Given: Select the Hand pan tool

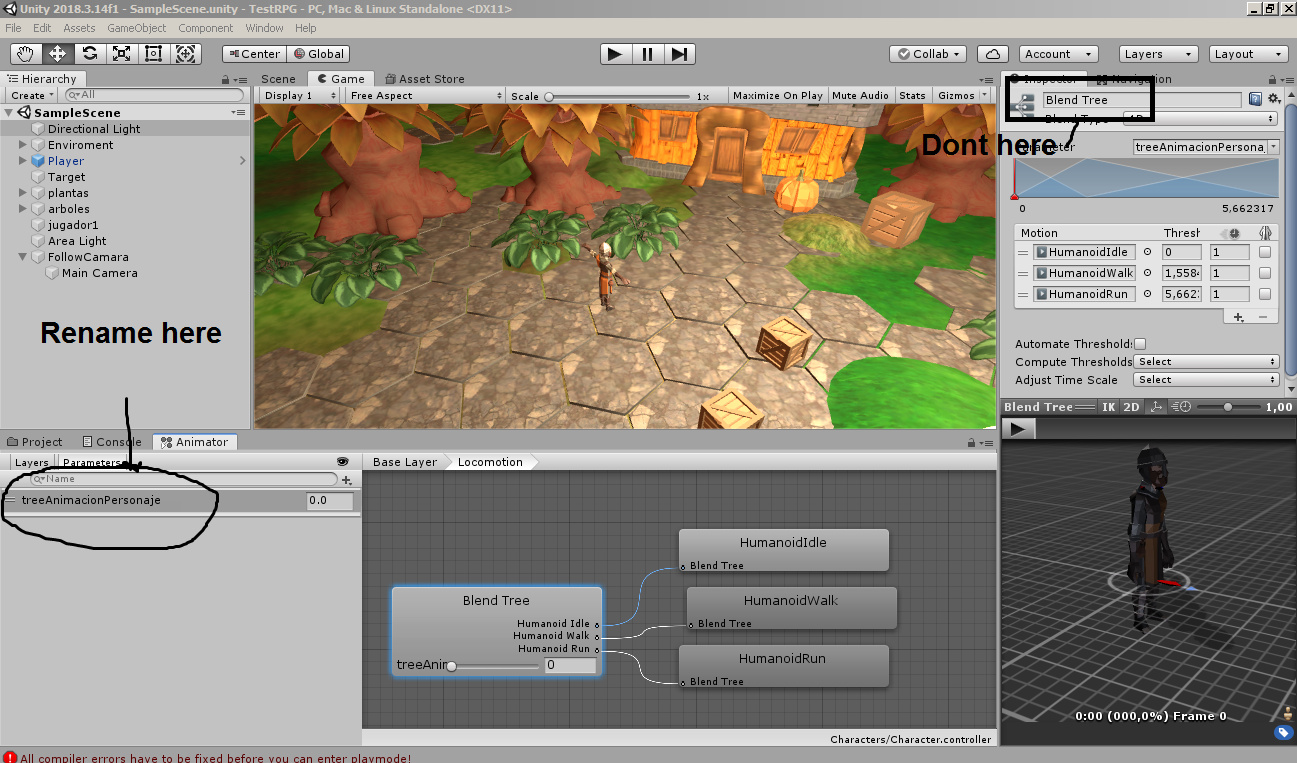Looking at the screenshot, I should tap(25, 53).
